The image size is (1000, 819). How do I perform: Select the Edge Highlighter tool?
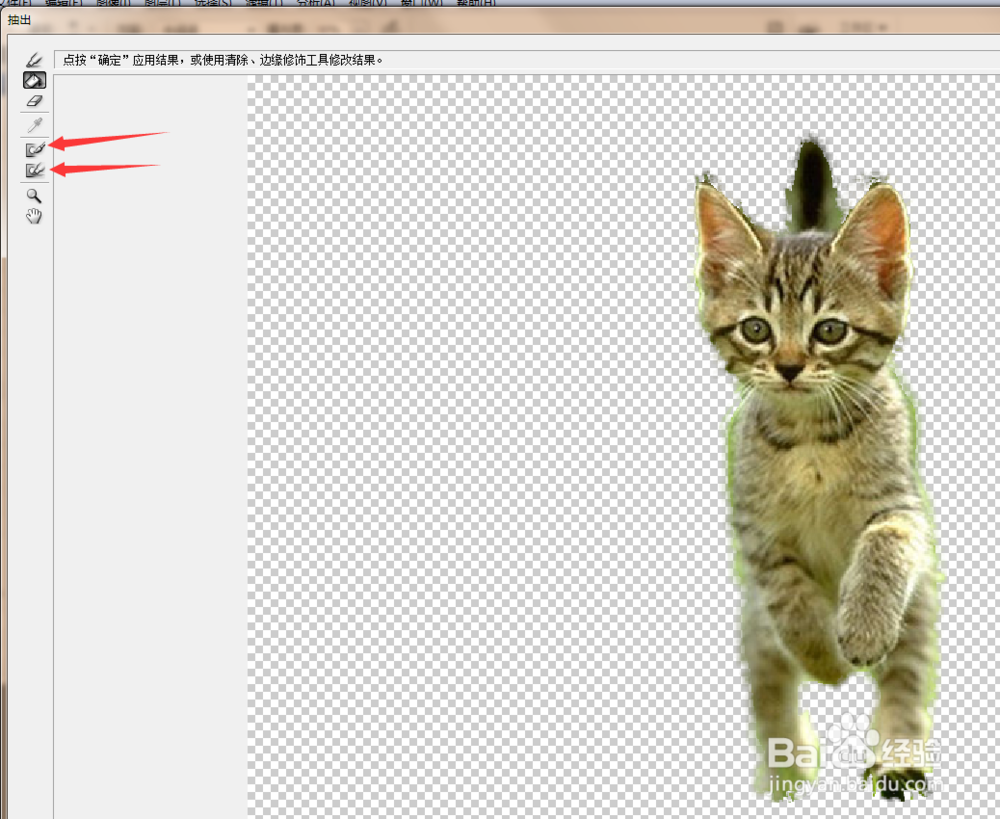[34, 60]
